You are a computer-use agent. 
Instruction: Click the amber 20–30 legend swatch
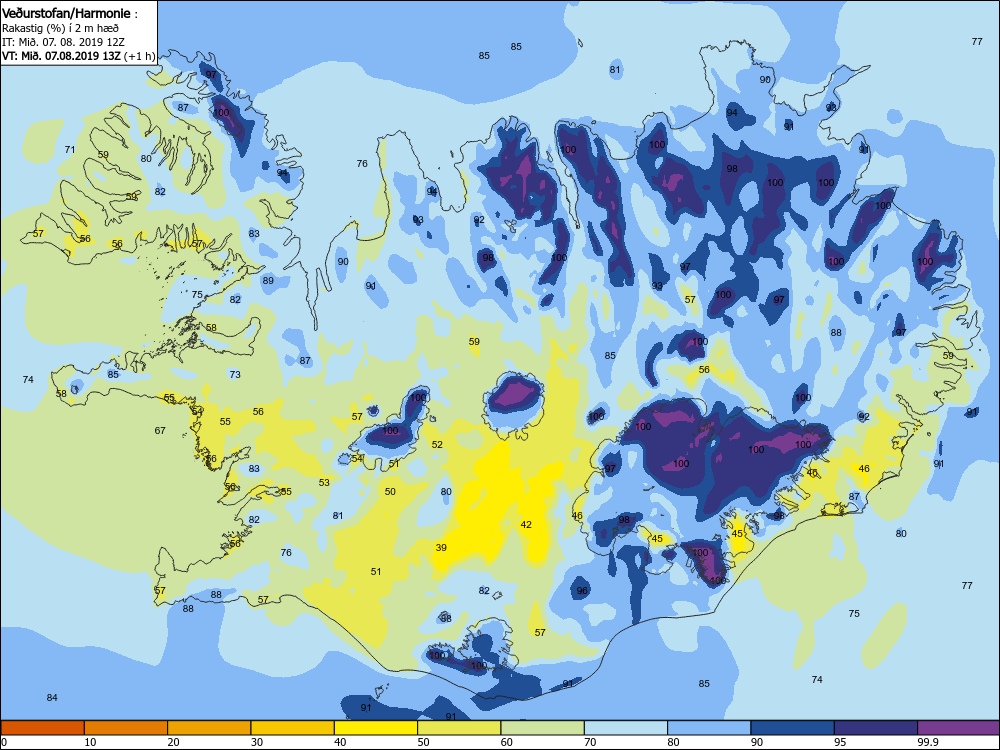pyautogui.click(x=209, y=728)
